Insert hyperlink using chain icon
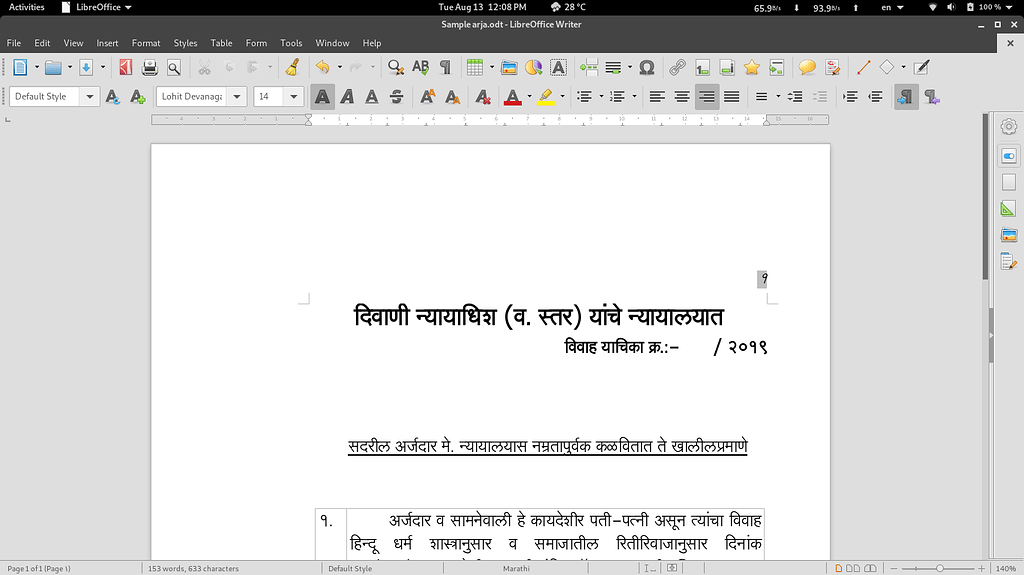 pyautogui.click(x=677, y=68)
